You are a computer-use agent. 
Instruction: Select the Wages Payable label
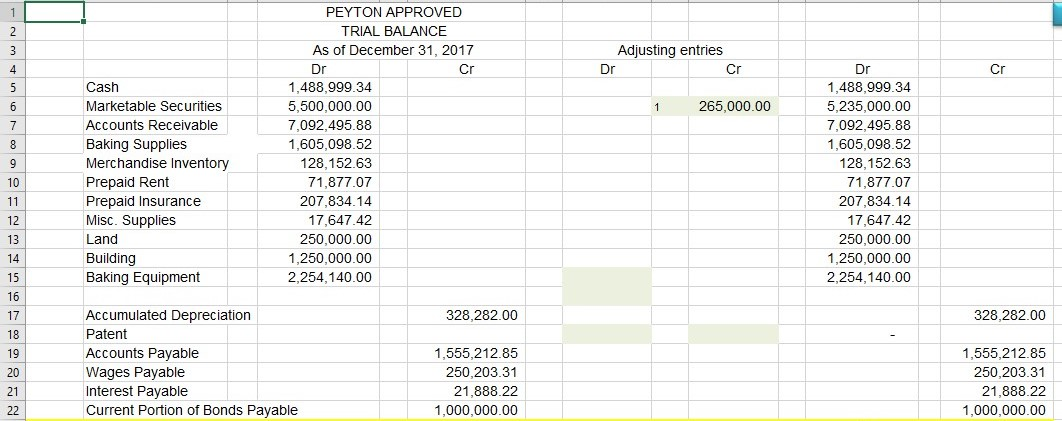pyautogui.click(x=135, y=372)
